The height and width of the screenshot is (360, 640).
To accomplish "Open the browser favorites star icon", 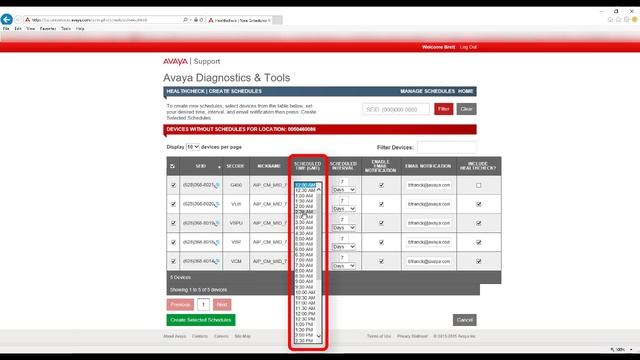I will pos(618,19).
